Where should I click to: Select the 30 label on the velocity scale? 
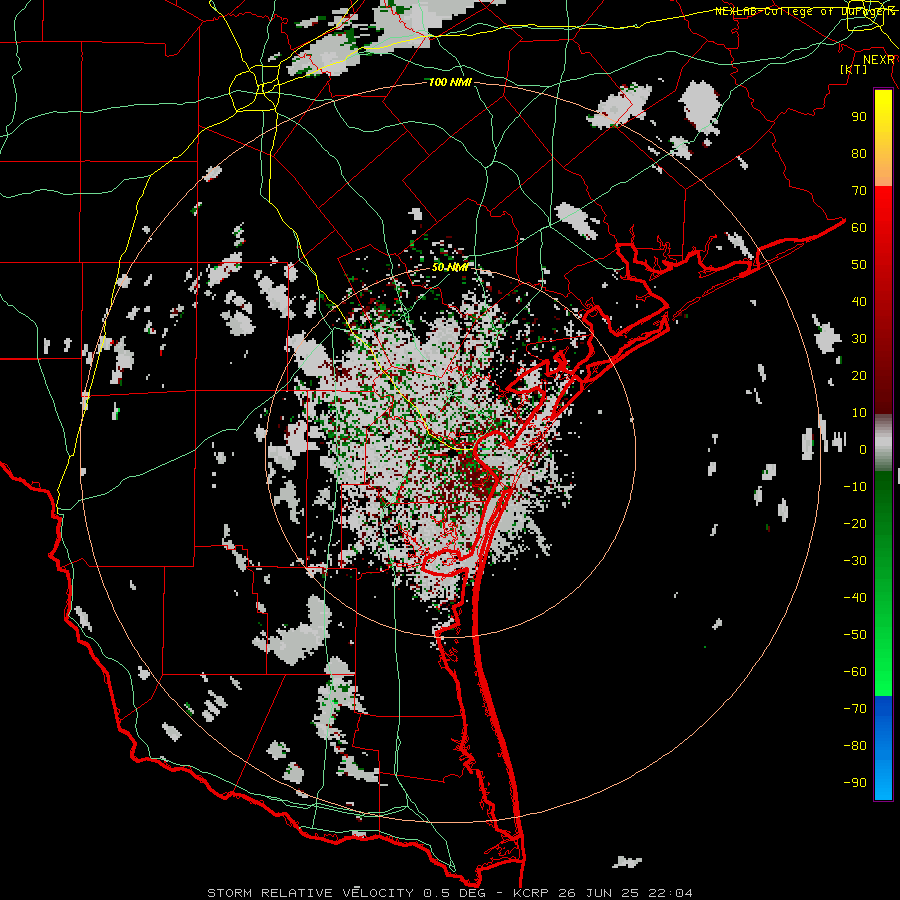coord(859,339)
